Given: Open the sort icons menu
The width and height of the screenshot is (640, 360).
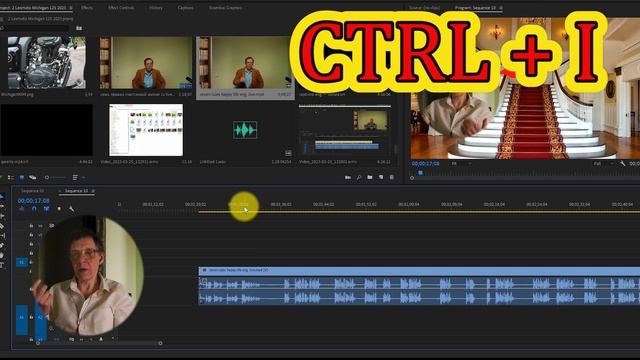Looking at the screenshot, I should (x=75, y=177).
